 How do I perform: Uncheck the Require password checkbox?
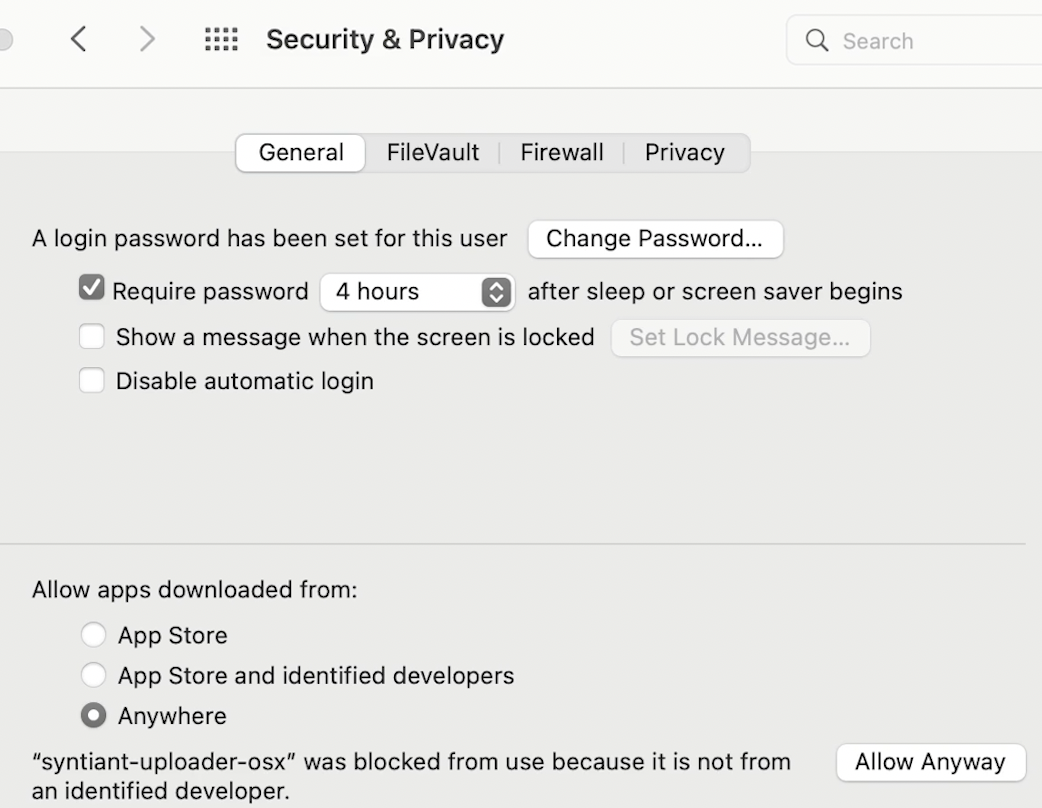(x=92, y=290)
